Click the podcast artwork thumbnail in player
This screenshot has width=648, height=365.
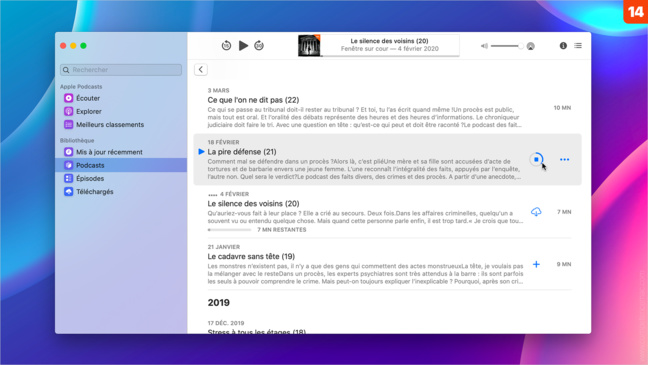pos(309,45)
